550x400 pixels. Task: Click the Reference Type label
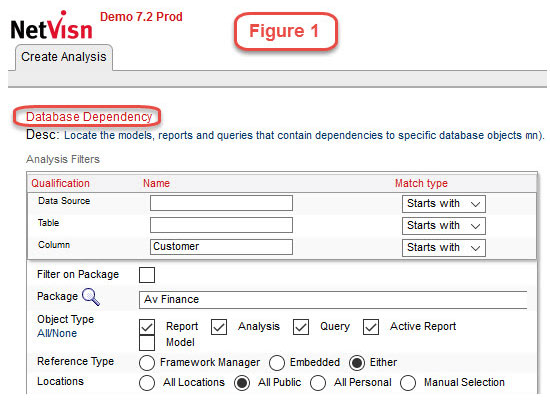[75, 361]
